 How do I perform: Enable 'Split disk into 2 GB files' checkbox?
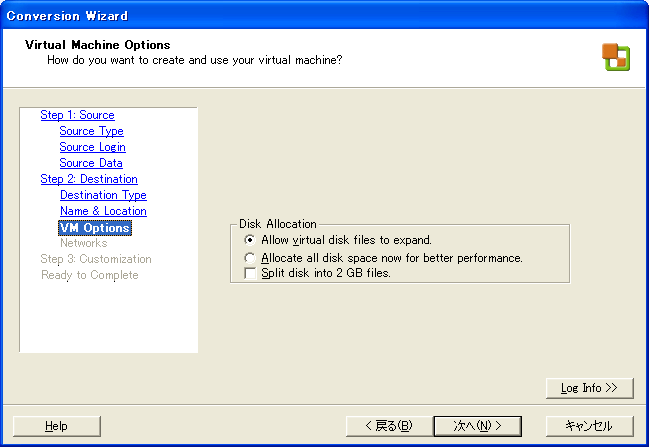click(x=250, y=272)
